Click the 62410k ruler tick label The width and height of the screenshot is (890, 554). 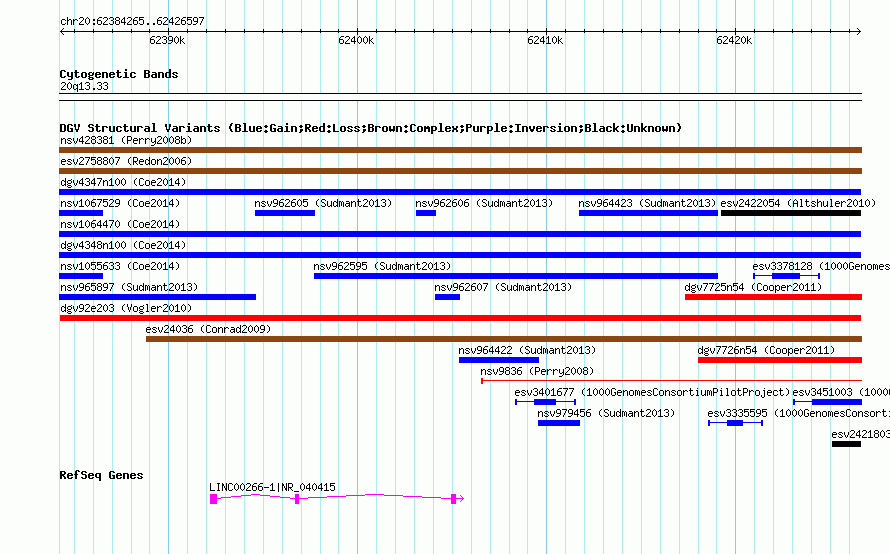[545, 40]
